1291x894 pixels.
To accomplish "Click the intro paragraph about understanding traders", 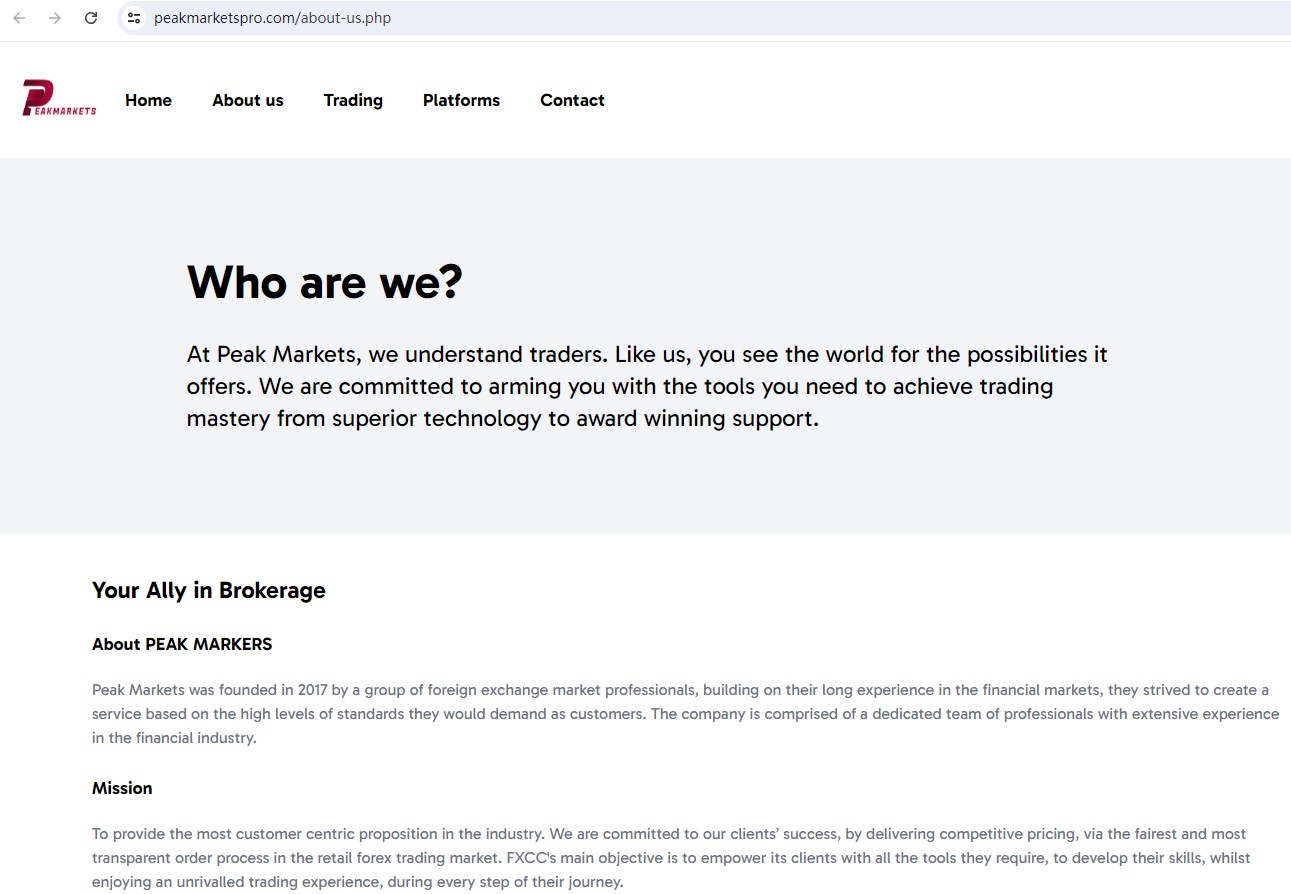I will [646, 386].
